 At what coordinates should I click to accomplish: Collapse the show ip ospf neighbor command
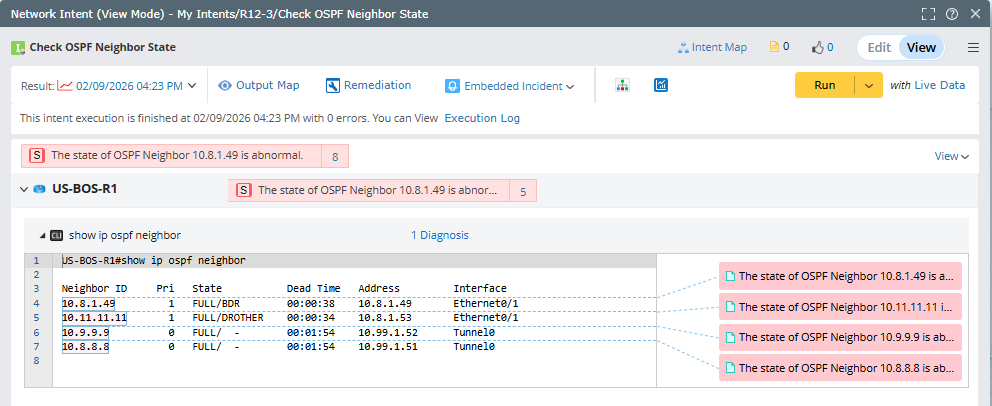[x=43, y=235]
